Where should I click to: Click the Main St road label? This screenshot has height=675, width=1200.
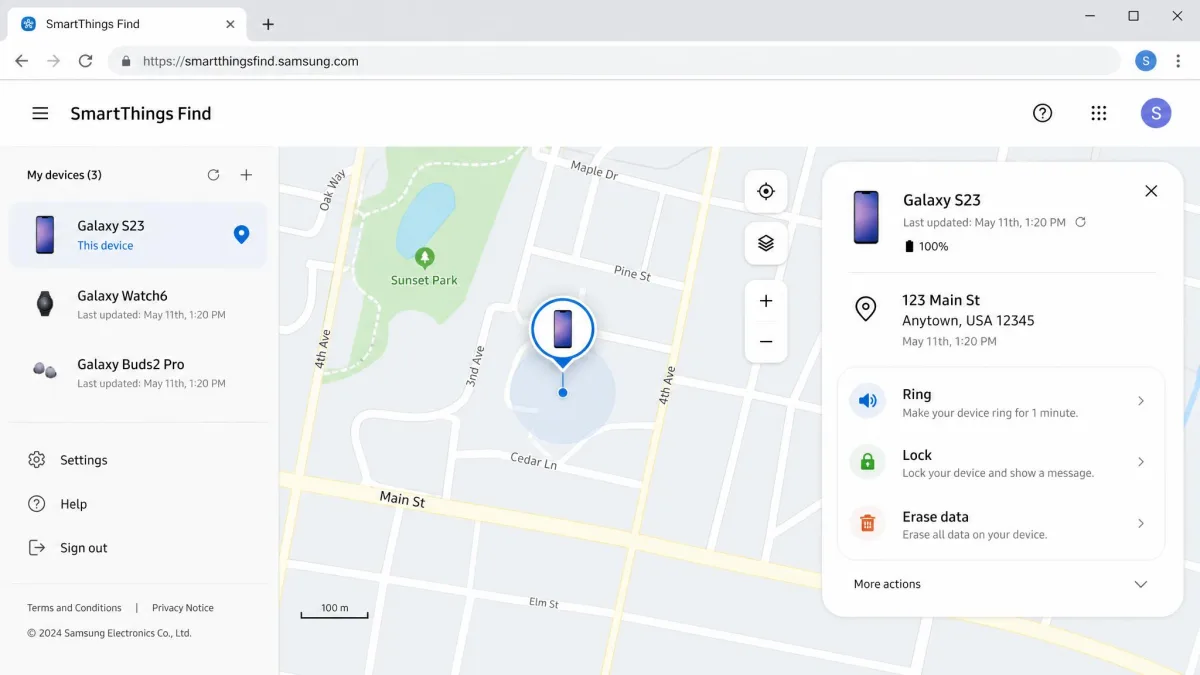tap(402, 499)
